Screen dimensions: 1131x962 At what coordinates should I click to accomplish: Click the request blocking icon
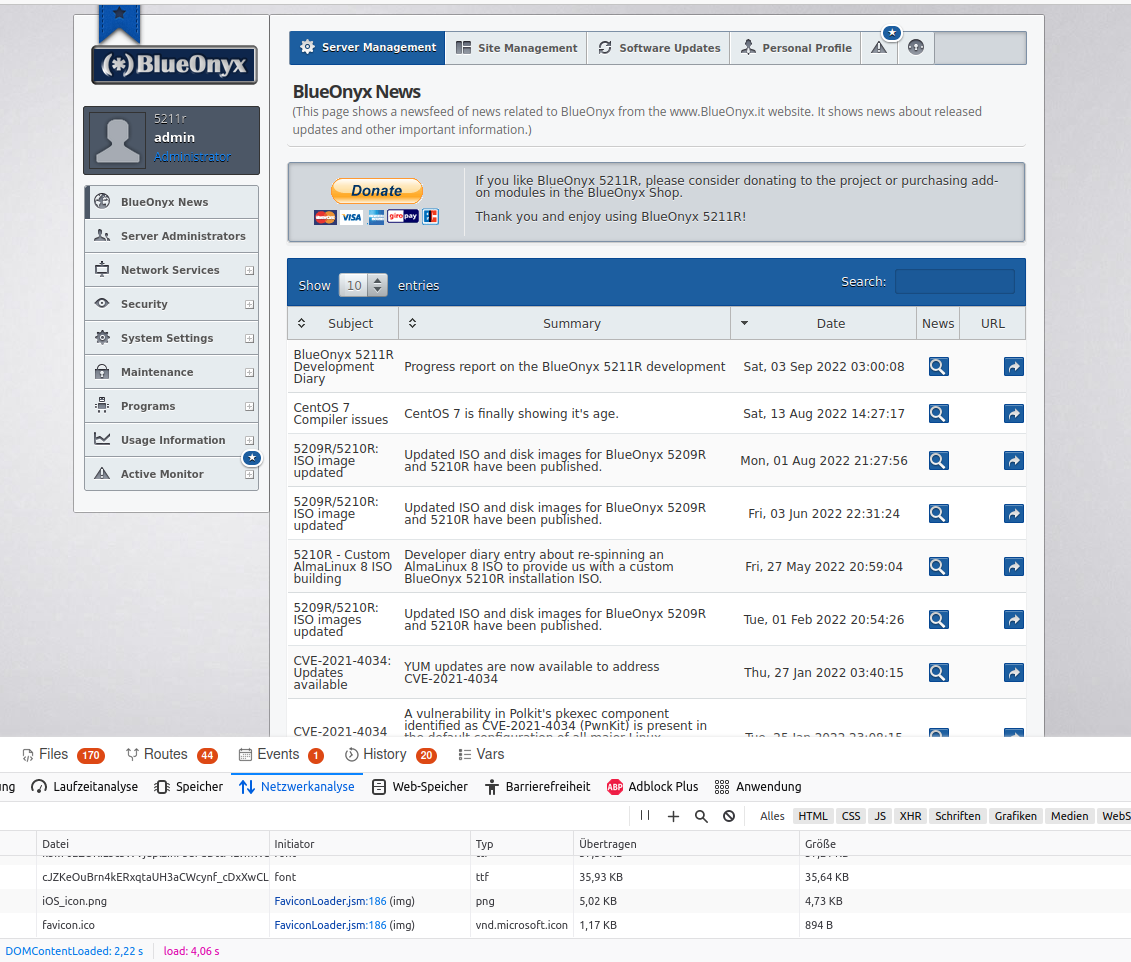729,816
